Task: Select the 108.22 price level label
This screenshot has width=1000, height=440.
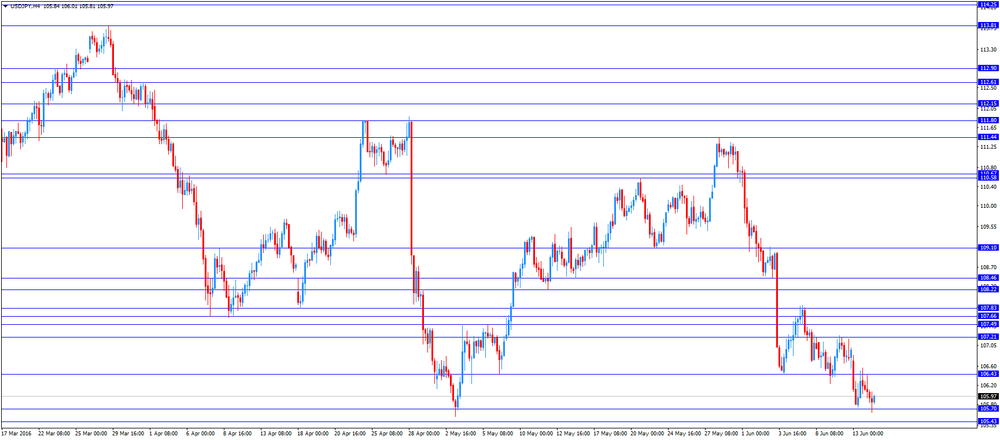Action: click(x=989, y=290)
